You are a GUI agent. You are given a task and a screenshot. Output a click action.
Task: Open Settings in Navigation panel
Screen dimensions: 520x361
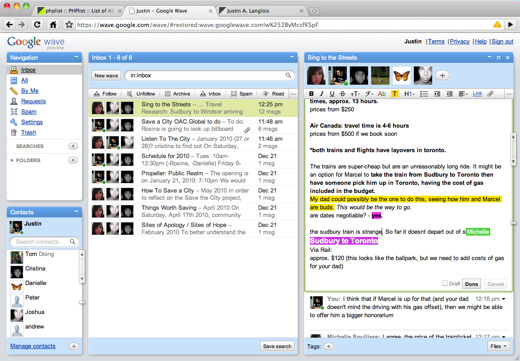[x=32, y=122]
